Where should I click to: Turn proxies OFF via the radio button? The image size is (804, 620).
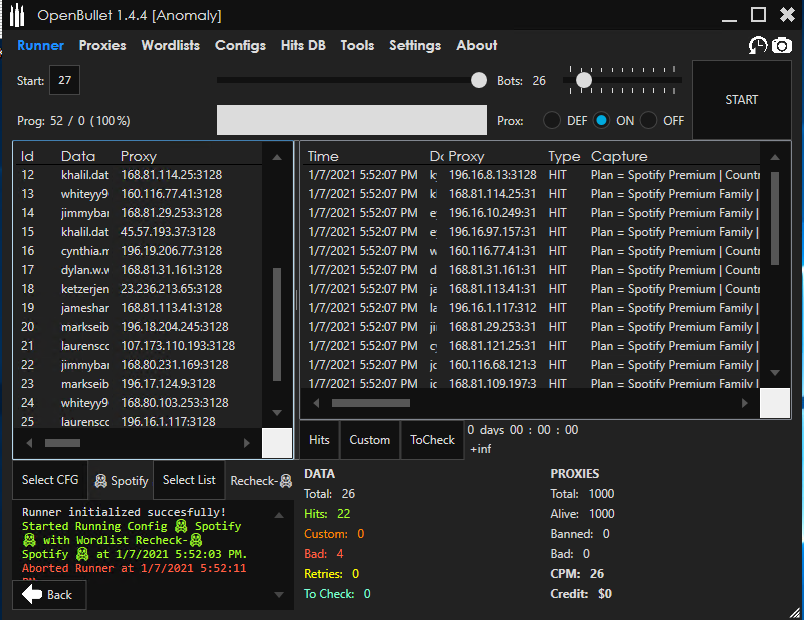click(x=648, y=119)
